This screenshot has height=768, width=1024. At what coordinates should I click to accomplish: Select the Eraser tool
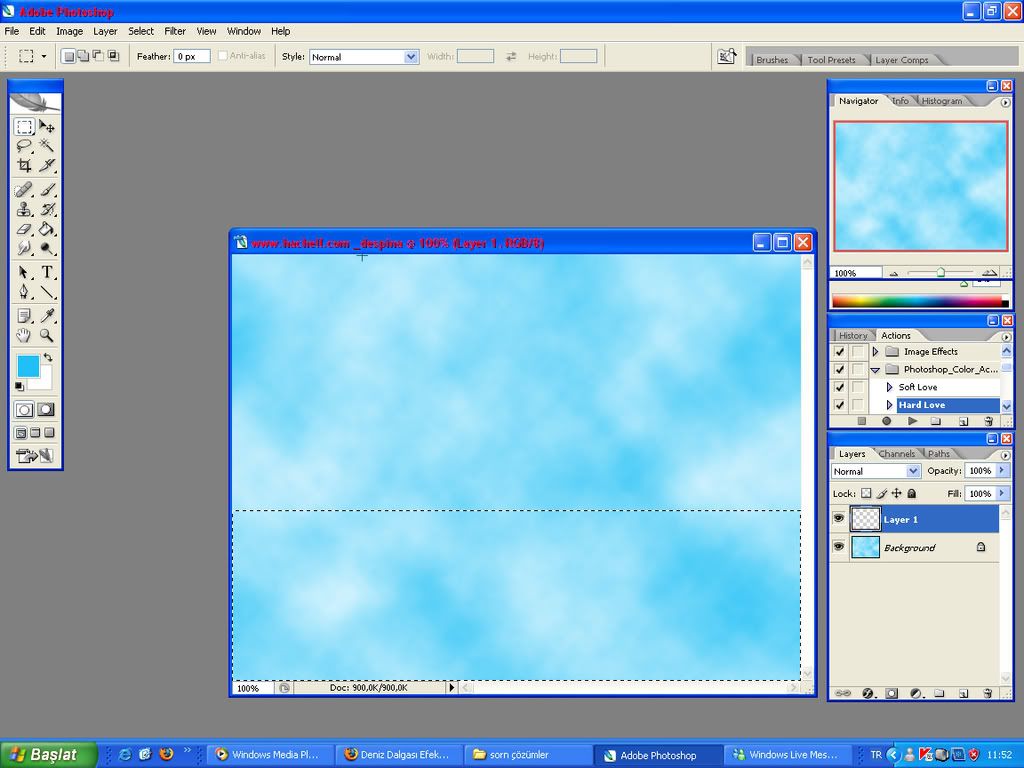[x=24, y=229]
